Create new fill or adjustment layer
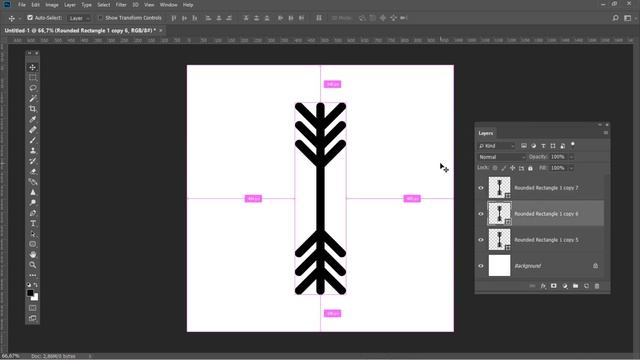Screen dimensions: 640x360 pyautogui.click(x=564, y=286)
